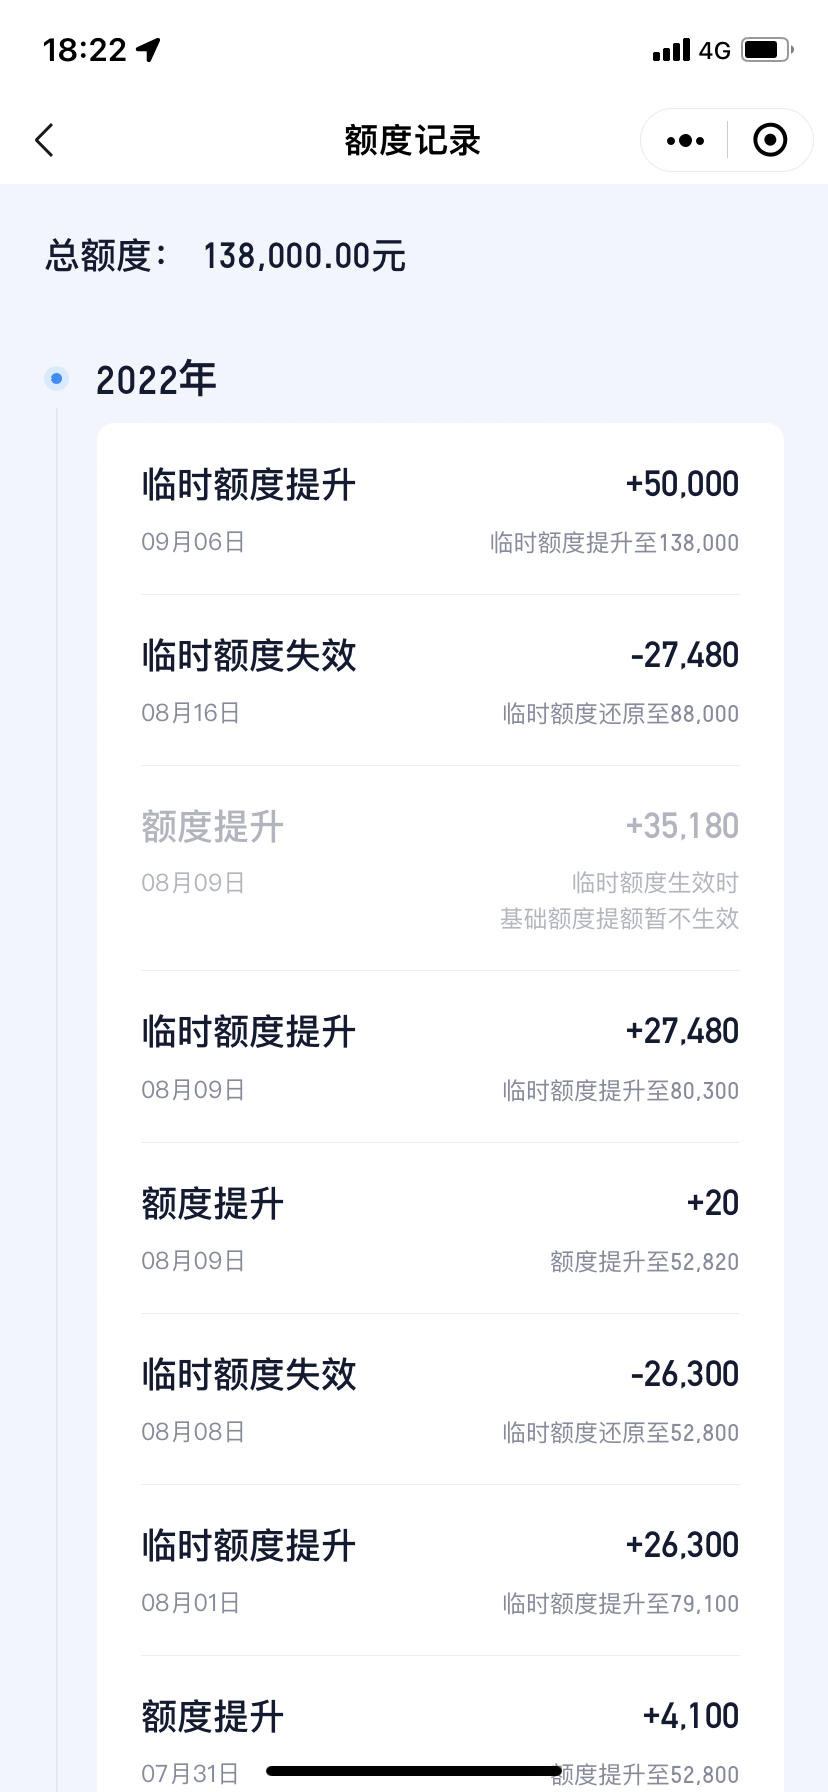Open the 额度提升 +20 record
Viewport: 828px width, 1792px height.
coord(440,1228)
